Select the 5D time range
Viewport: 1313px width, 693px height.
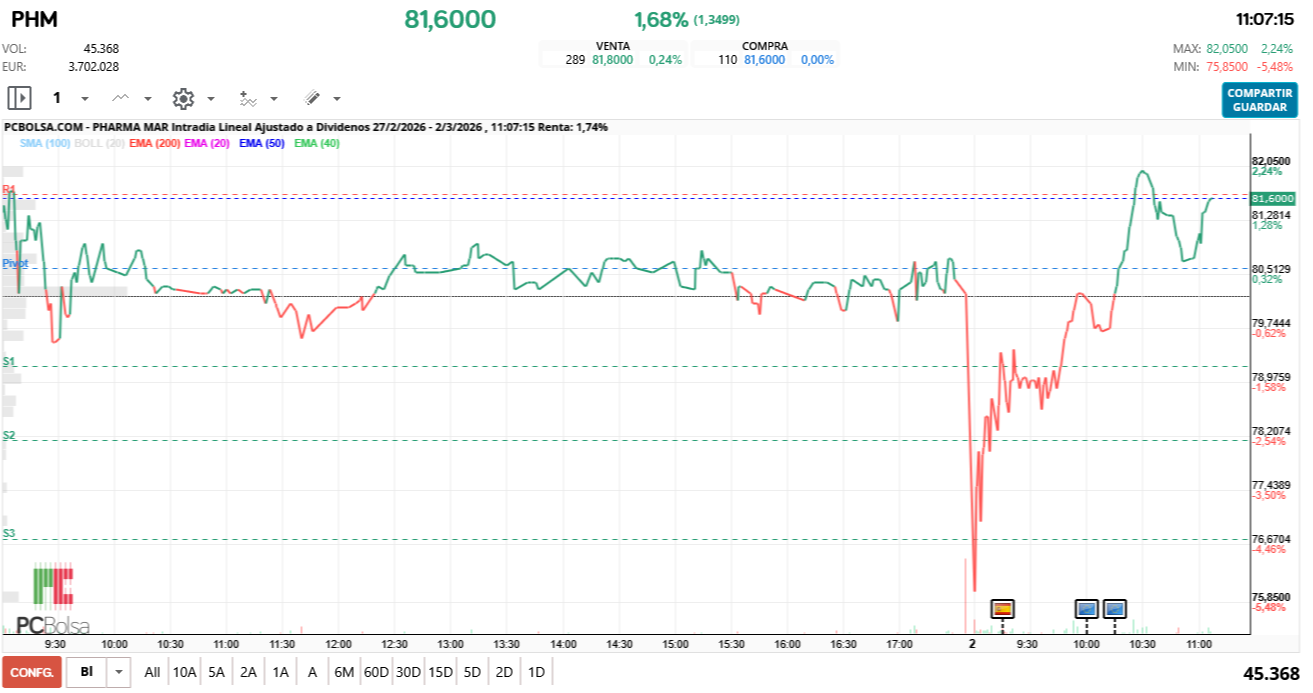click(x=472, y=672)
